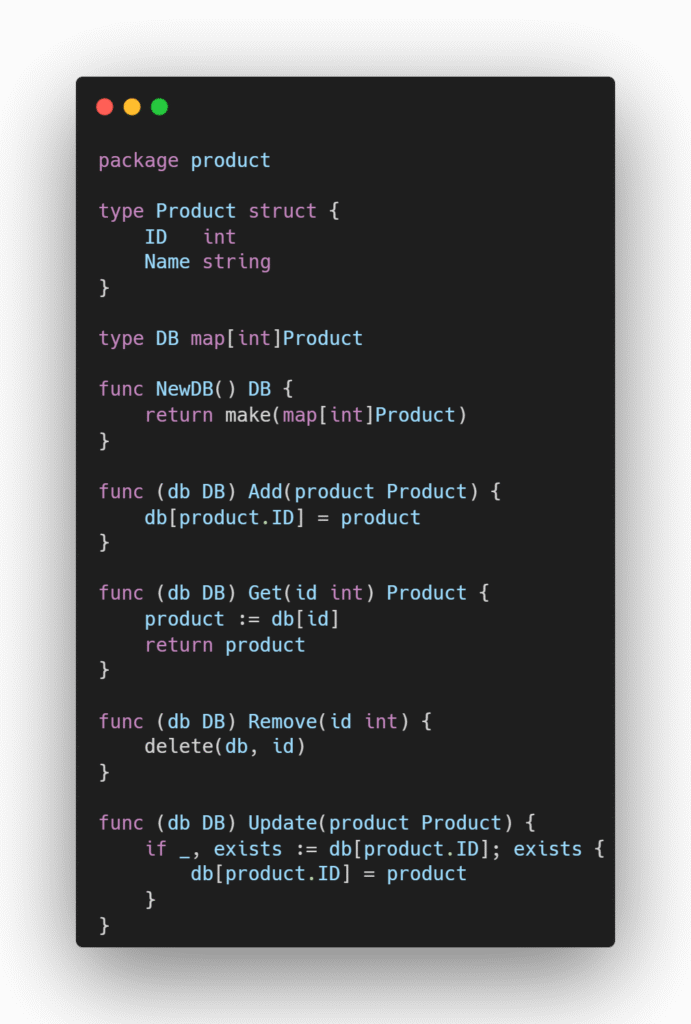The height and width of the screenshot is (1024, 691).
Task: Click the 'map' keyword in the DB type line
Action: pyautogui.click(x=207, y=338)
